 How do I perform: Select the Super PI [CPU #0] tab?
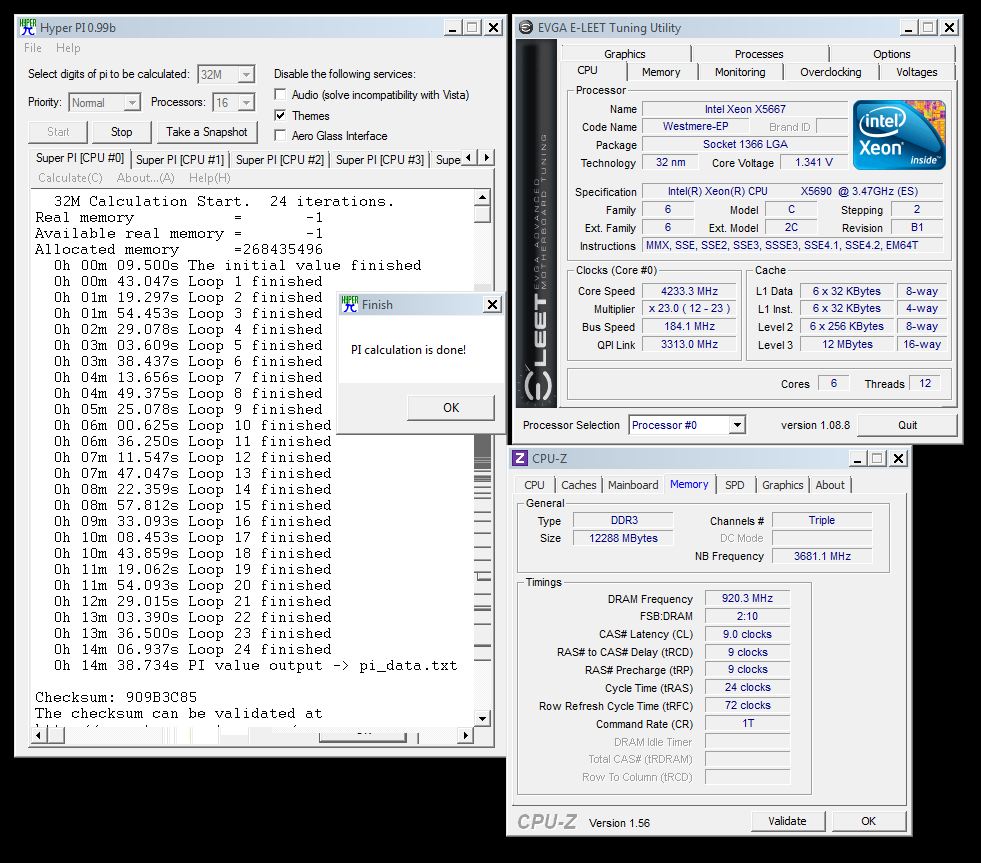click(x=79, y=158)
